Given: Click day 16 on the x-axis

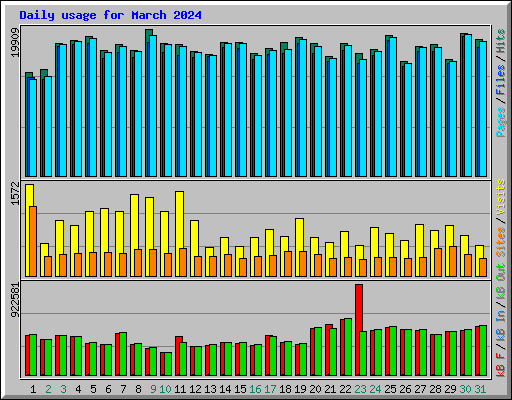Looking at the screenshot, I should (255, 389).
